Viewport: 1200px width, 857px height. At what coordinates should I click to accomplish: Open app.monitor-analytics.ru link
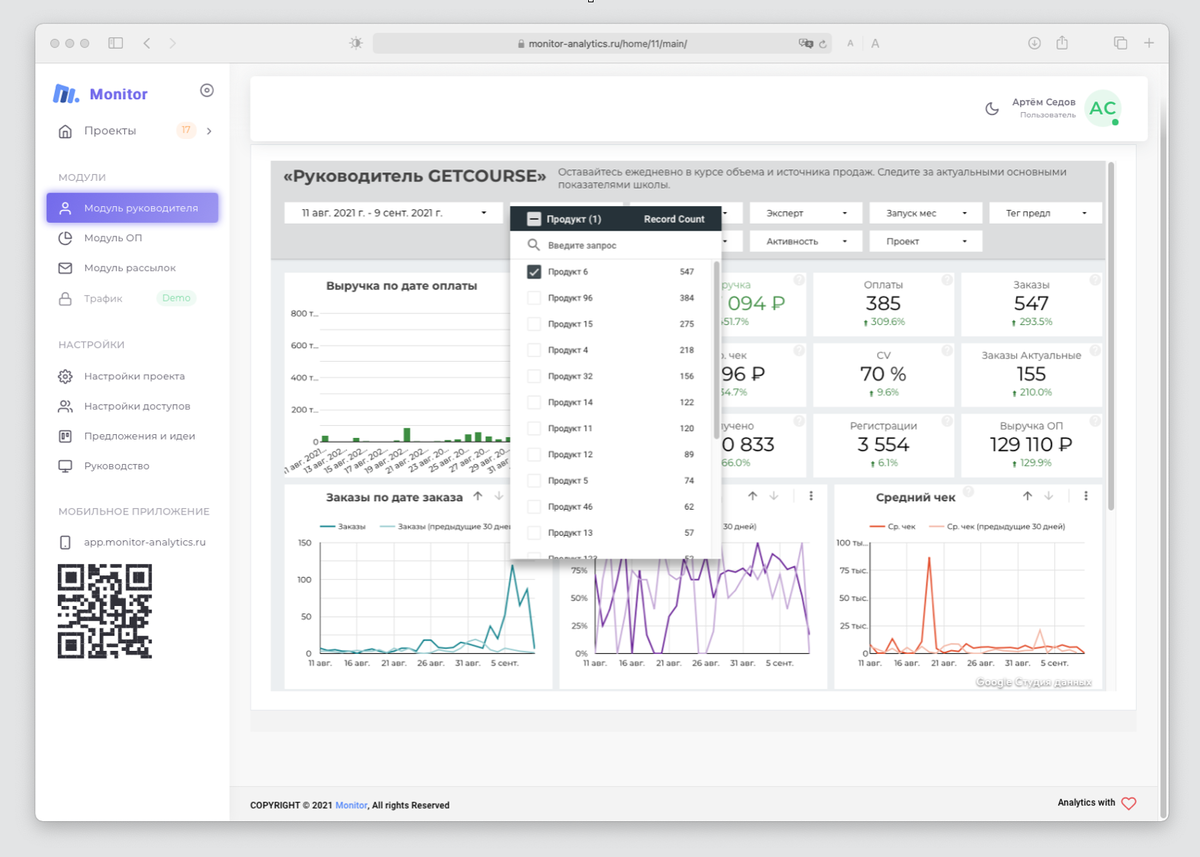(x=144, y=542)
